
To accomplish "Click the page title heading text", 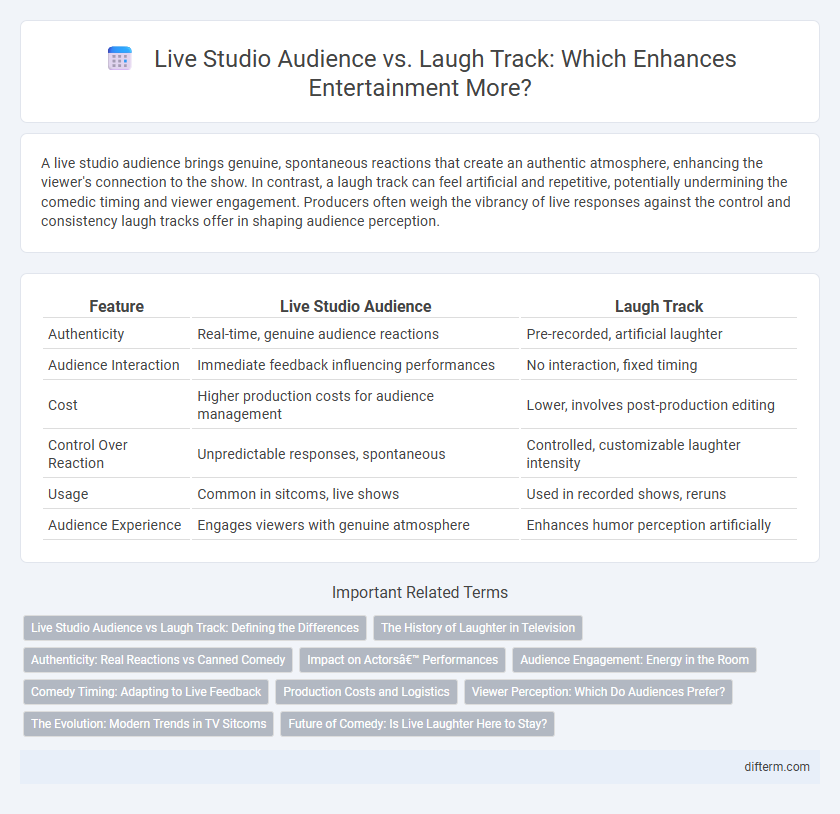I will (x=445, y=73).
